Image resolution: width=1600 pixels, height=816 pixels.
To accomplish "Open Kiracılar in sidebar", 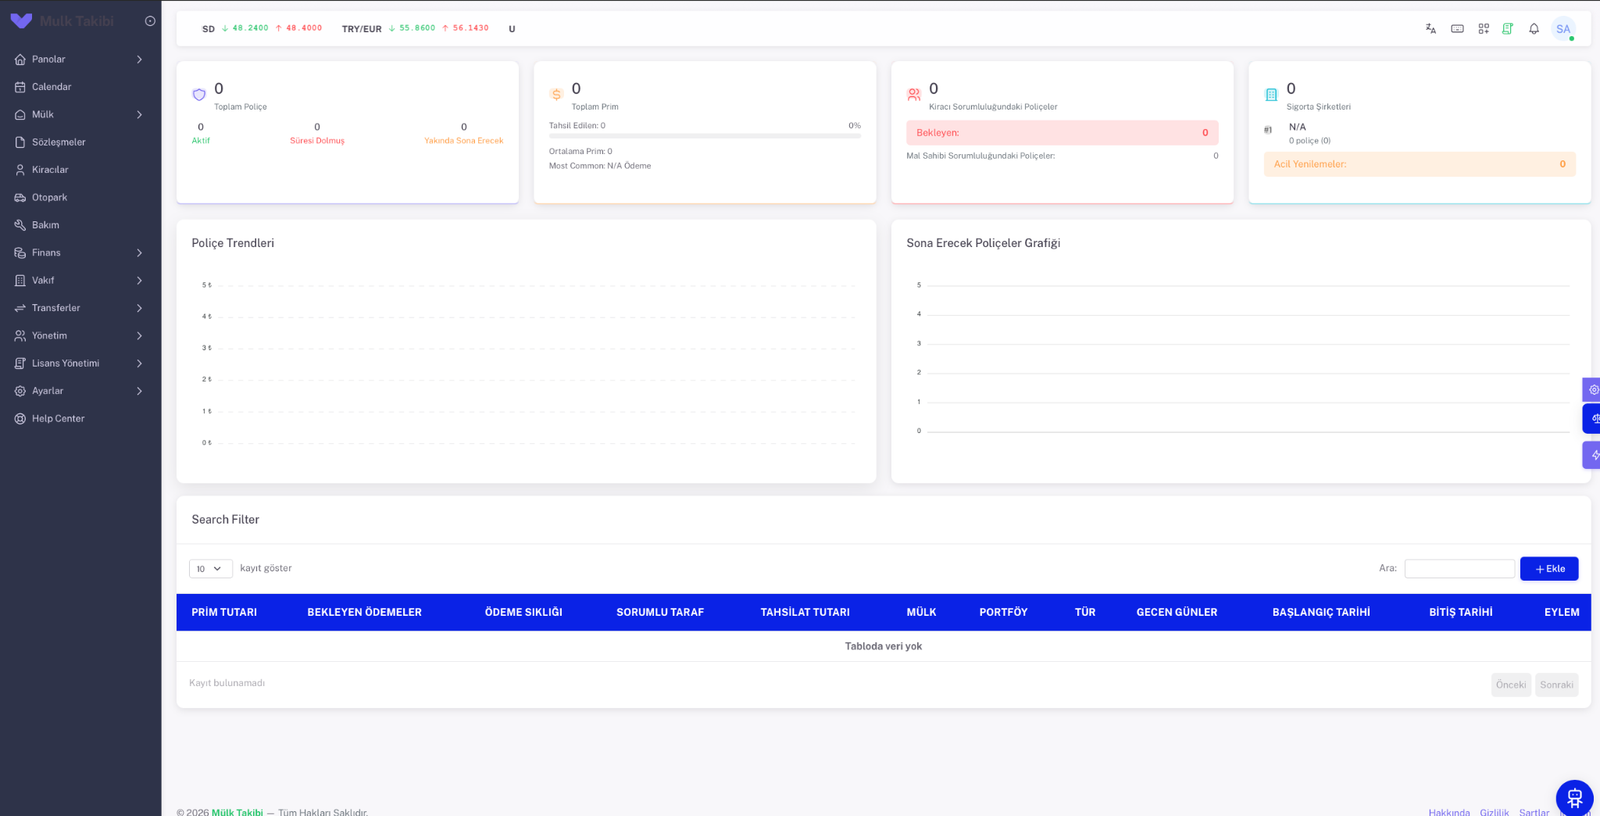I will tap(80, 170).
